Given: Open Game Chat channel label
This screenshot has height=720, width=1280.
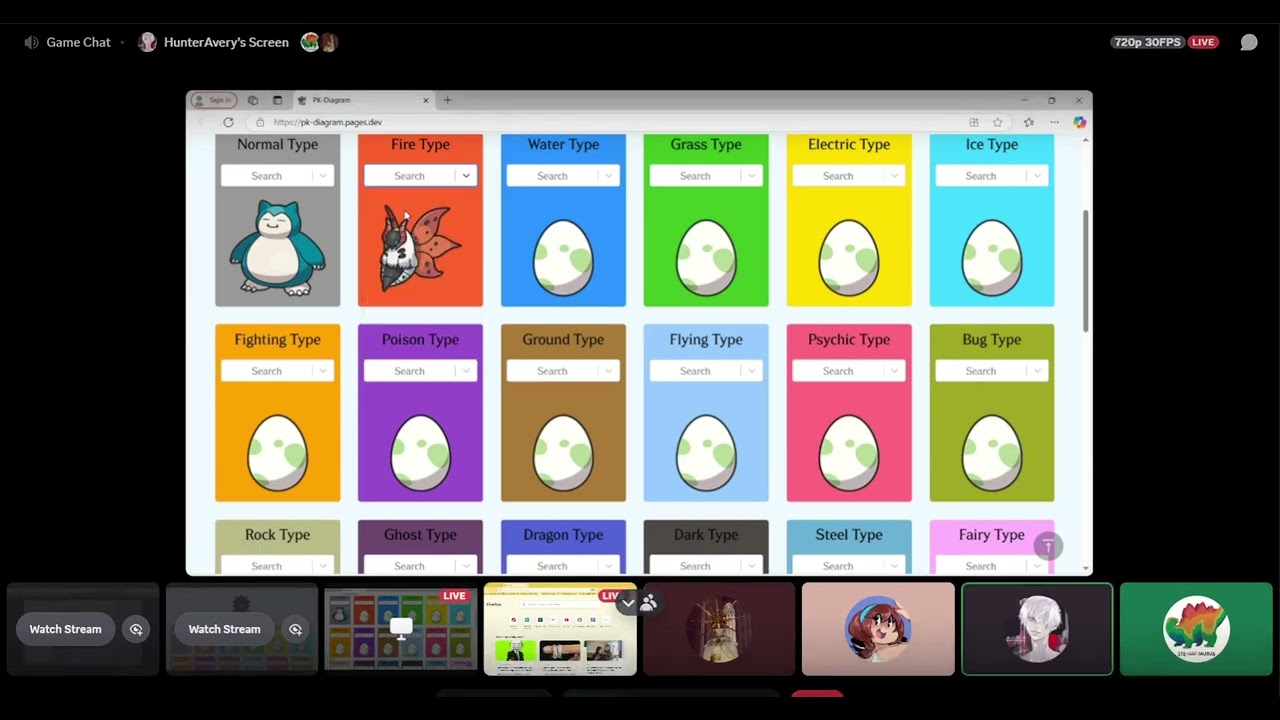Looking at the screenshot, I should (x=78, y=42).
